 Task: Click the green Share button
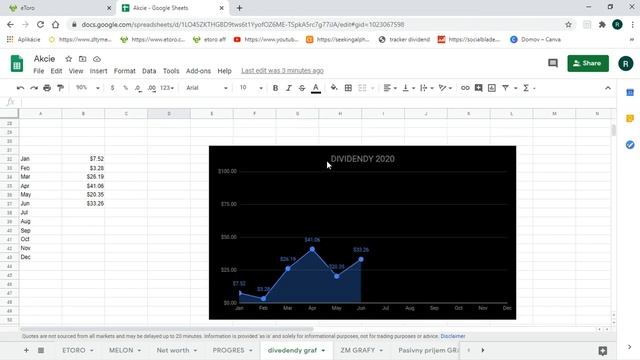click(x=588, y=63)
